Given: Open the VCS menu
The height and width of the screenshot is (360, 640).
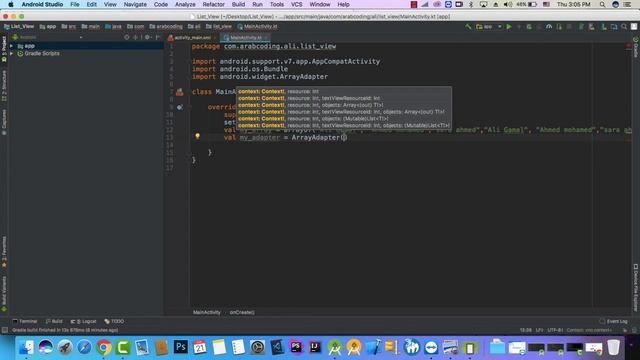Looking at the screenshot, I should 296,4.
